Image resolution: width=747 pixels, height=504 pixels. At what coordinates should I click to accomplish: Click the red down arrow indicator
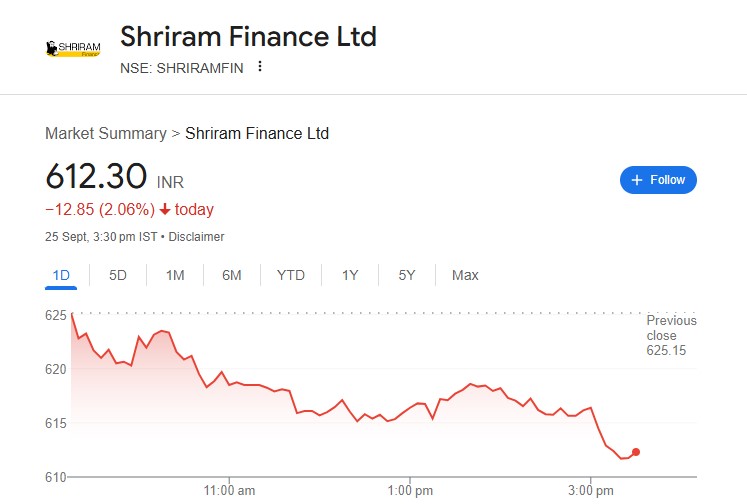(166, 210)
